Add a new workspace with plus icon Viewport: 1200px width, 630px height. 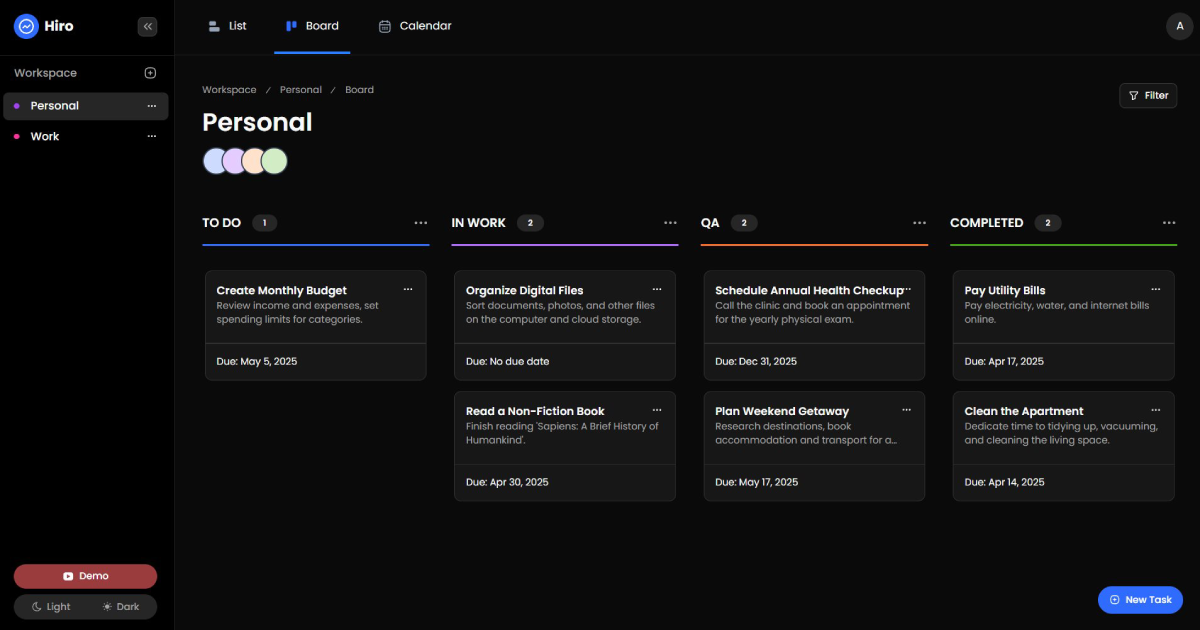click(150, 73)
